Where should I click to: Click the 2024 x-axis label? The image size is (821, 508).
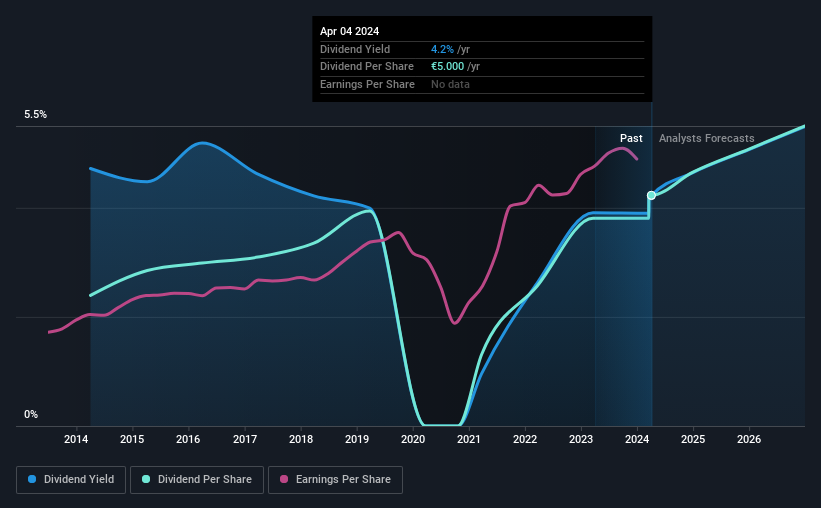pos(637,439)
